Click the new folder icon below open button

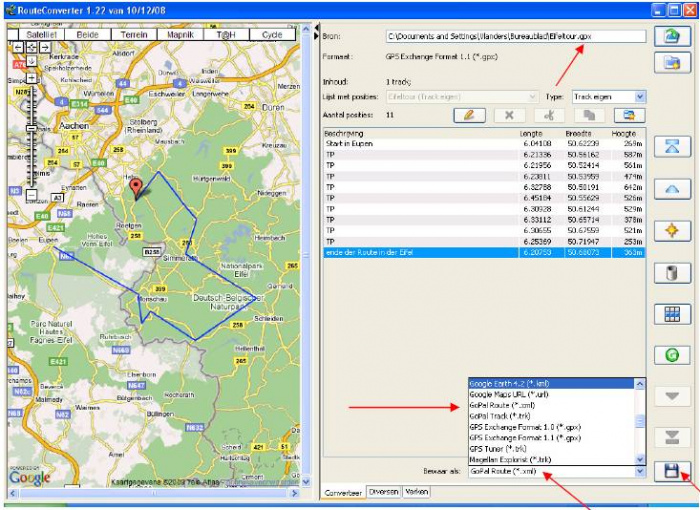point(672,63)
